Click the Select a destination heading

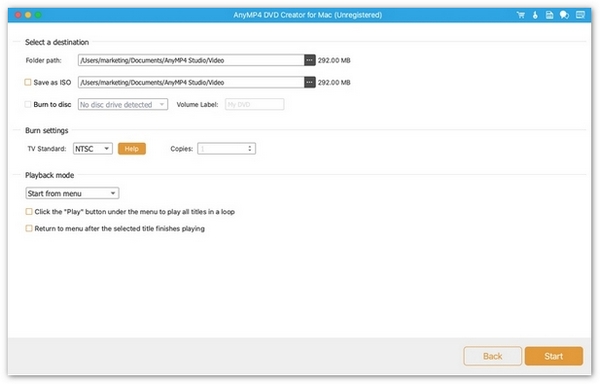pyautogui.click(x=57, y=42)
